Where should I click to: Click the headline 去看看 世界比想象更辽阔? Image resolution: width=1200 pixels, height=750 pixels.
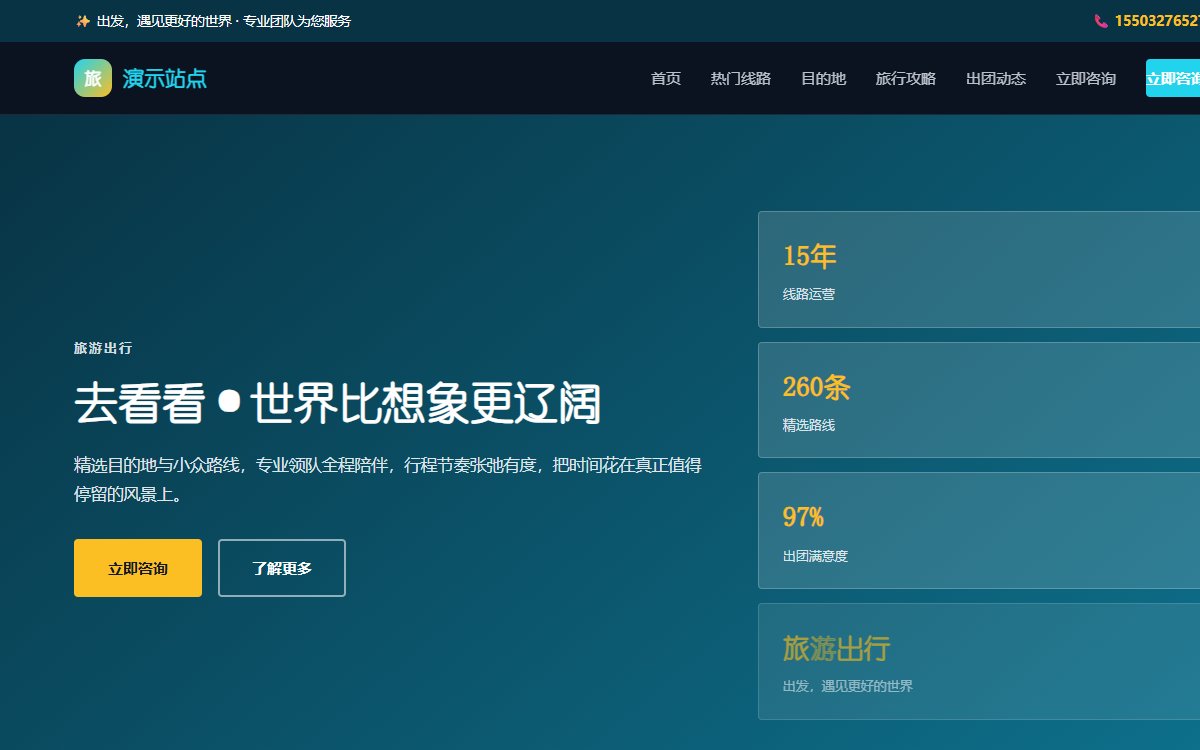(337, 403)
